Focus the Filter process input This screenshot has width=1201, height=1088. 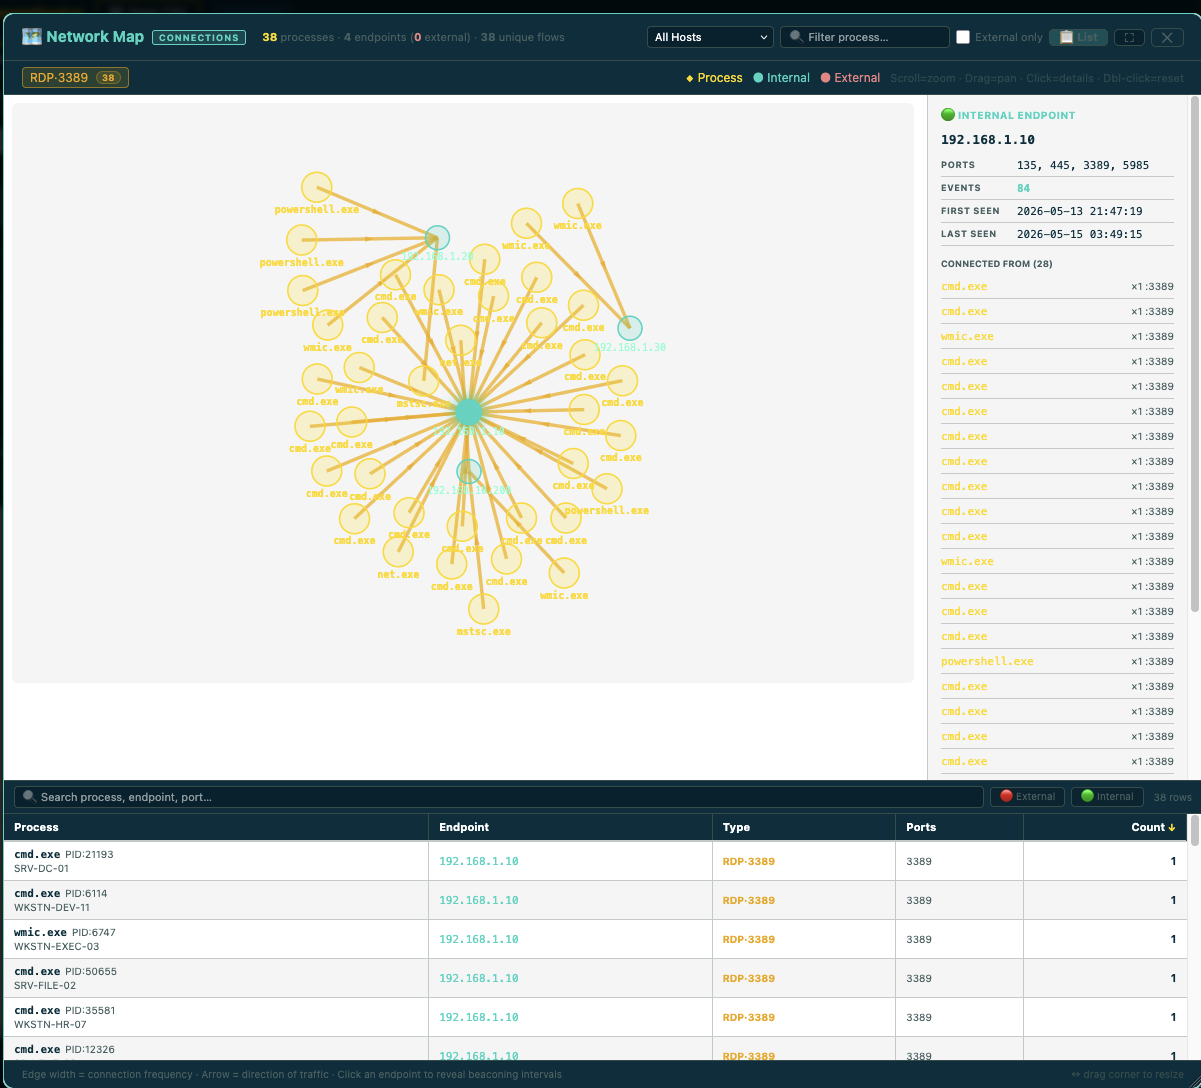(864, 37)
